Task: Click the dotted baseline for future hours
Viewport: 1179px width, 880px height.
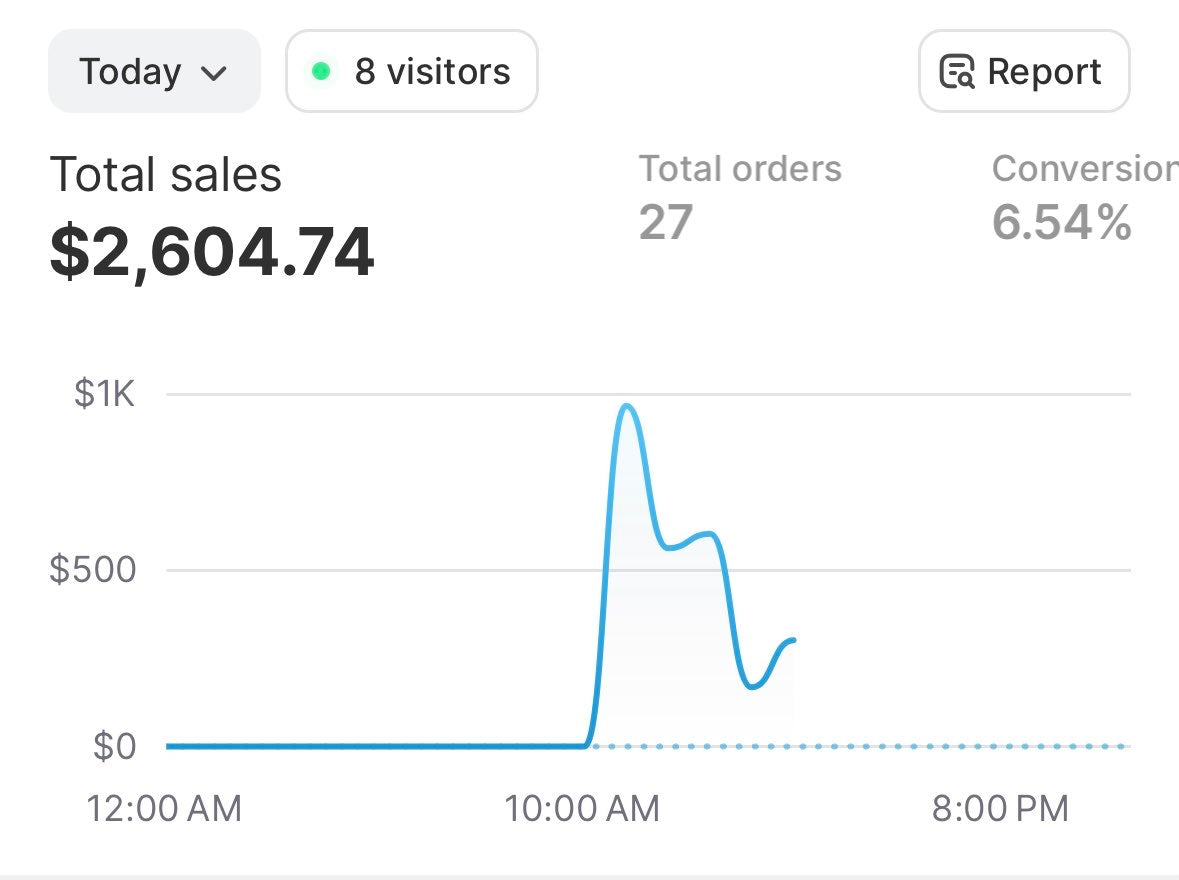Action: [960, 746]
